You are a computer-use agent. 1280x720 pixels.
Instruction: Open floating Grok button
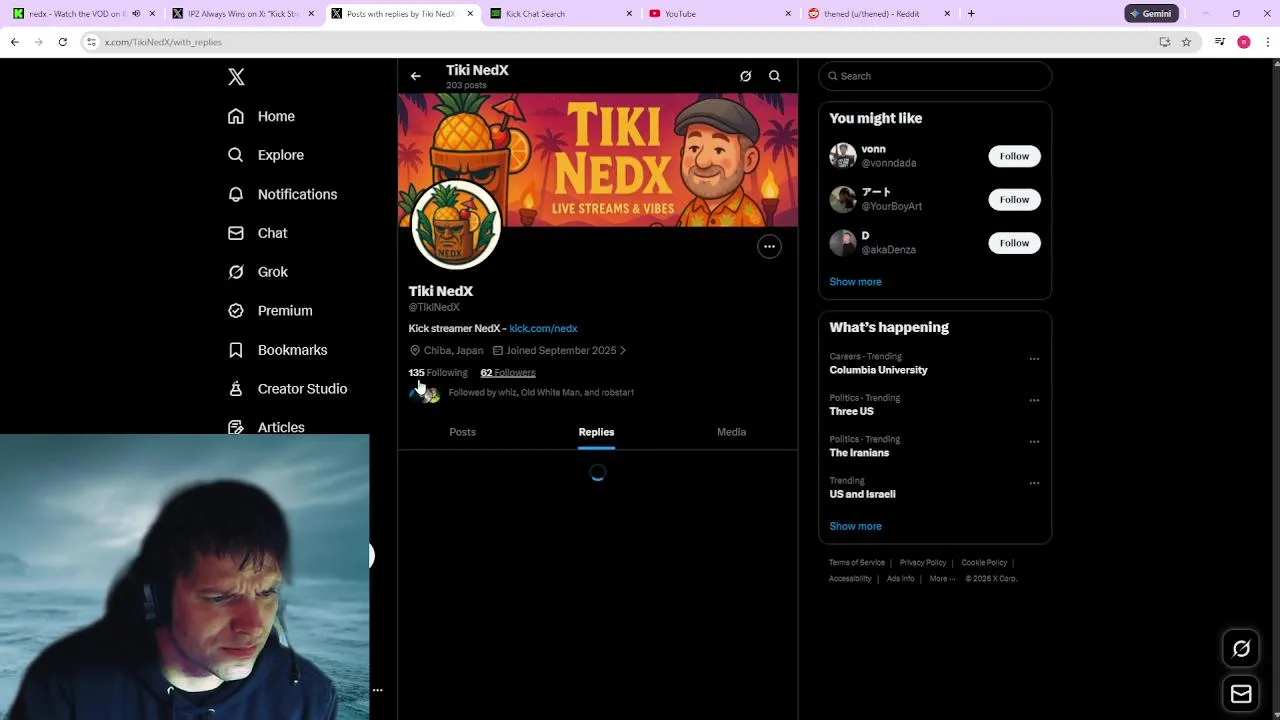[1241, 649]
